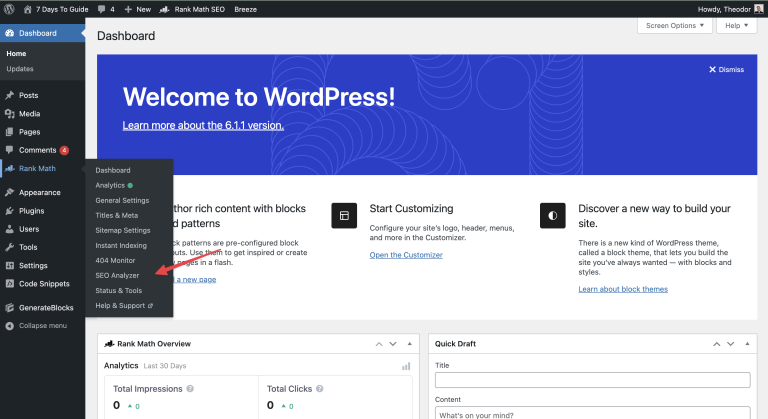Screen dimensions: 768x419
Task: Click the Code Snippets scissors icon
Action: [x=9, y=283]
